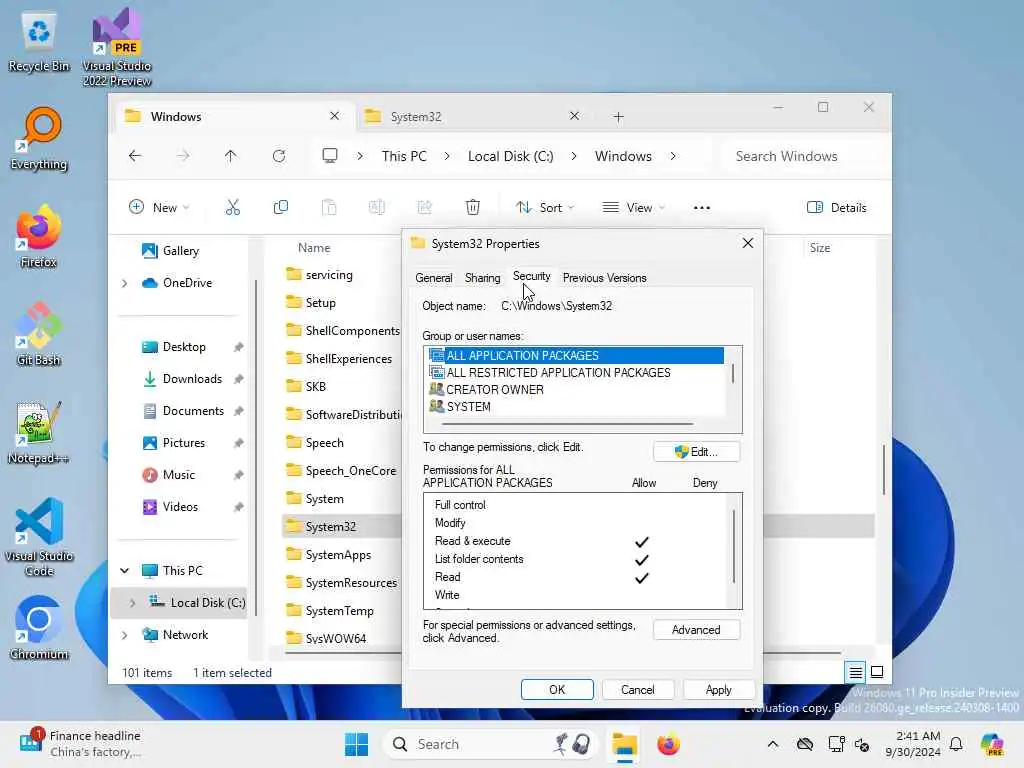Click the group names horizontal scrollbar
This screenshot has width=1024, height=768.
tap(567, 424)
